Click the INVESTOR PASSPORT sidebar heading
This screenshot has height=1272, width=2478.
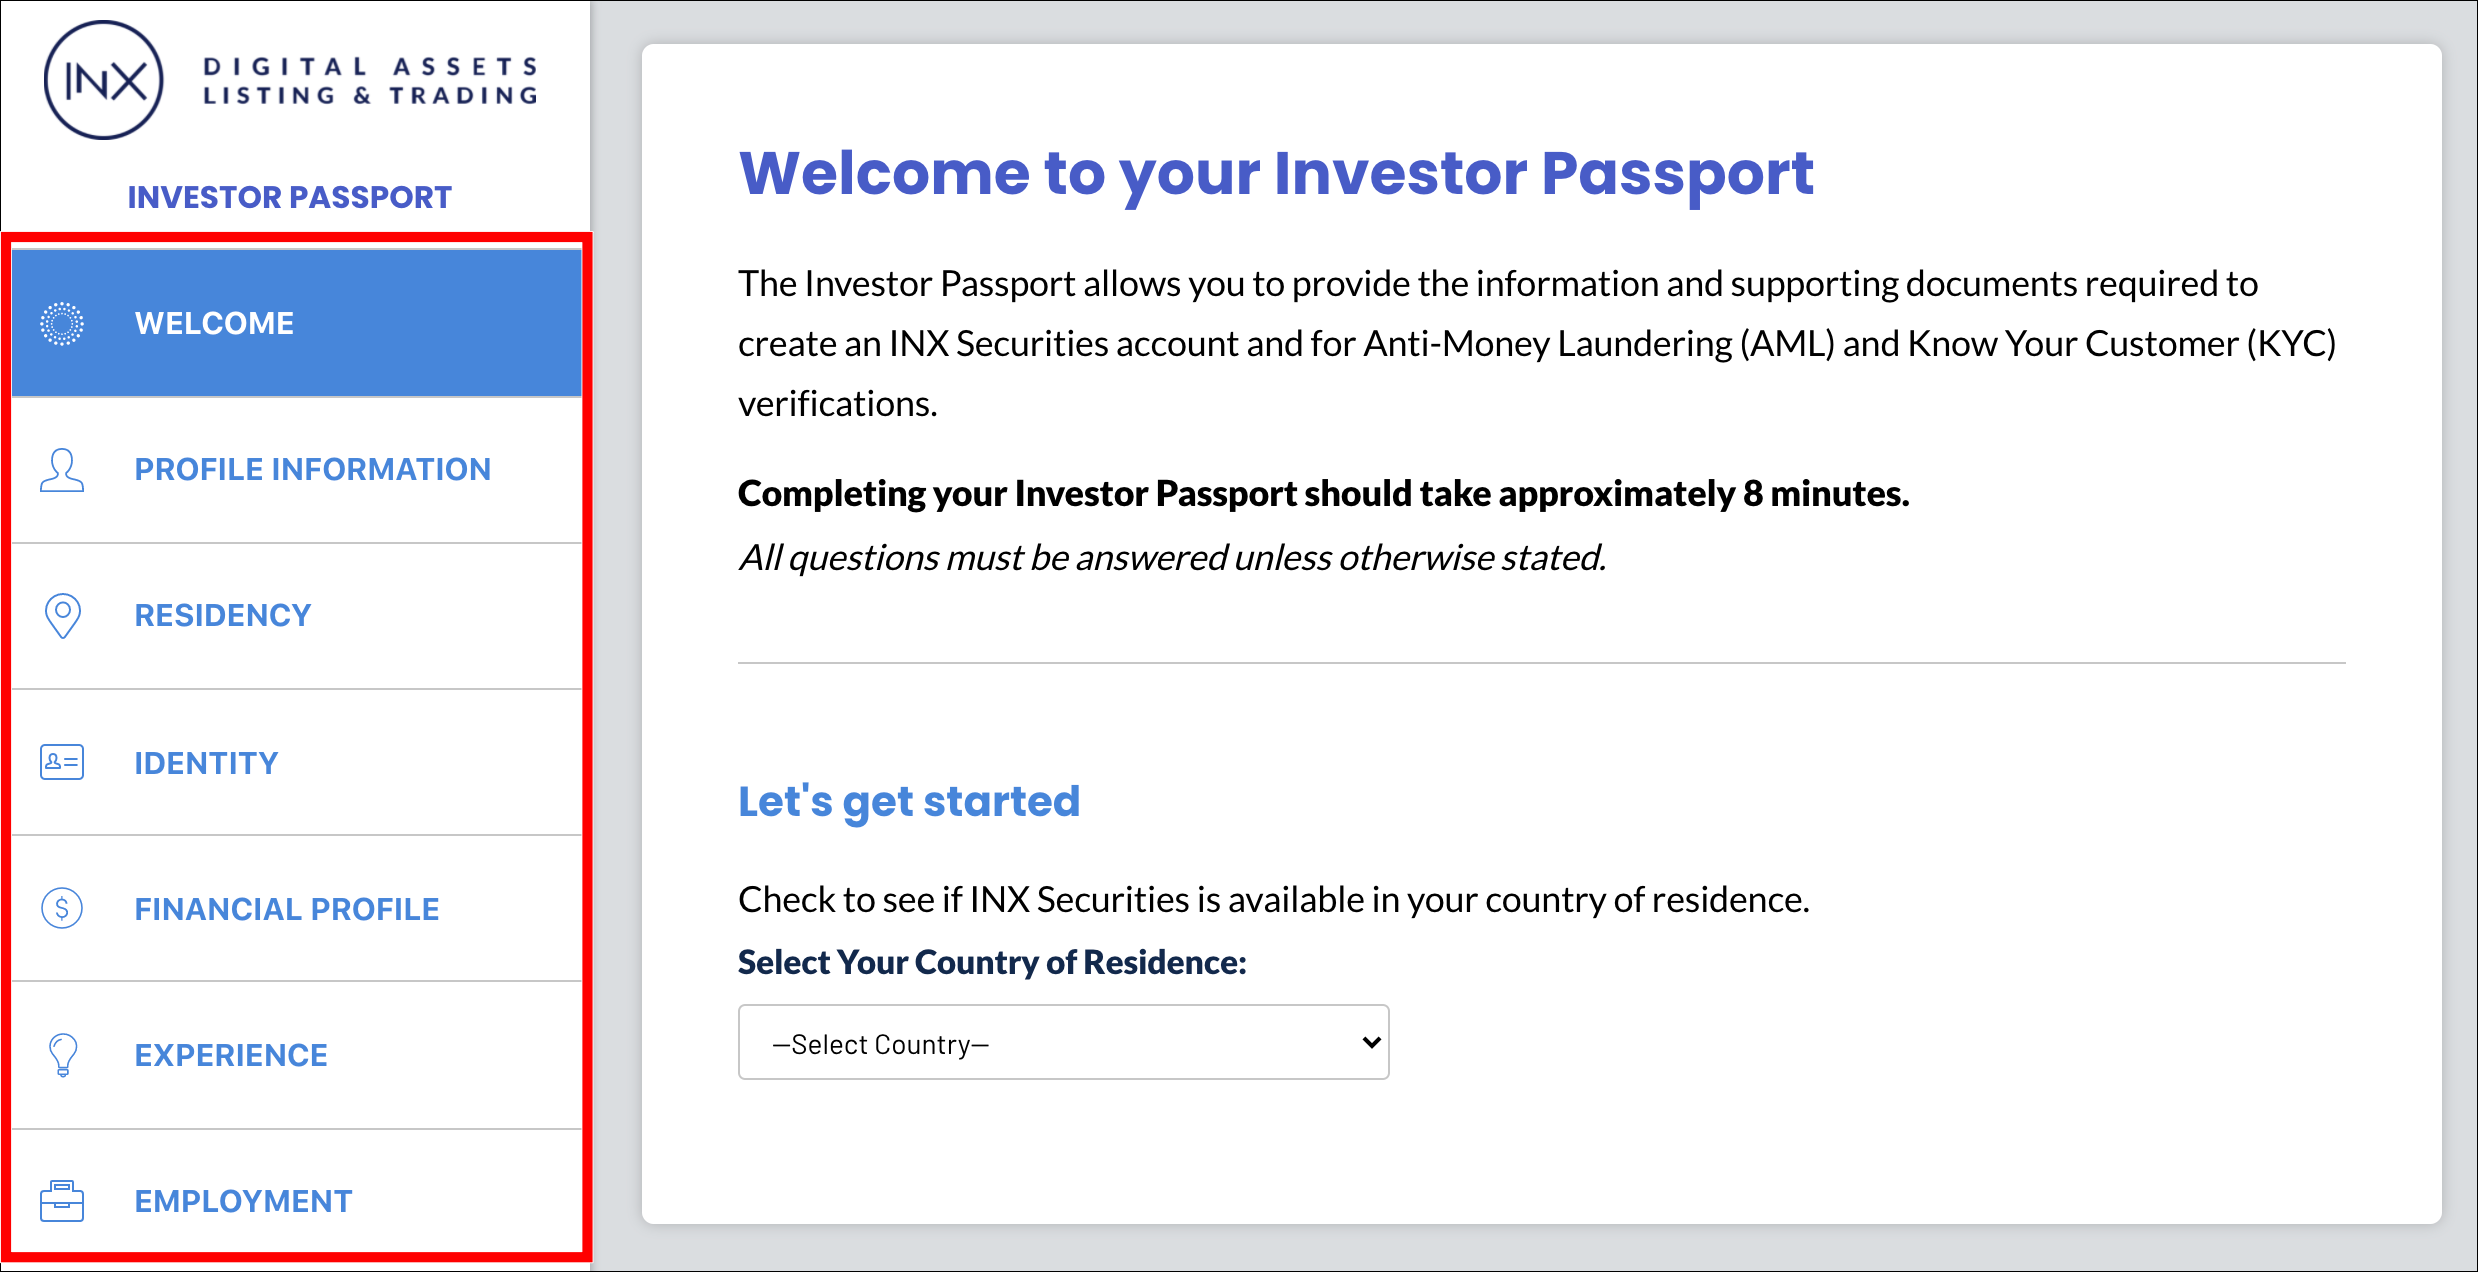(x=289, y=197)
